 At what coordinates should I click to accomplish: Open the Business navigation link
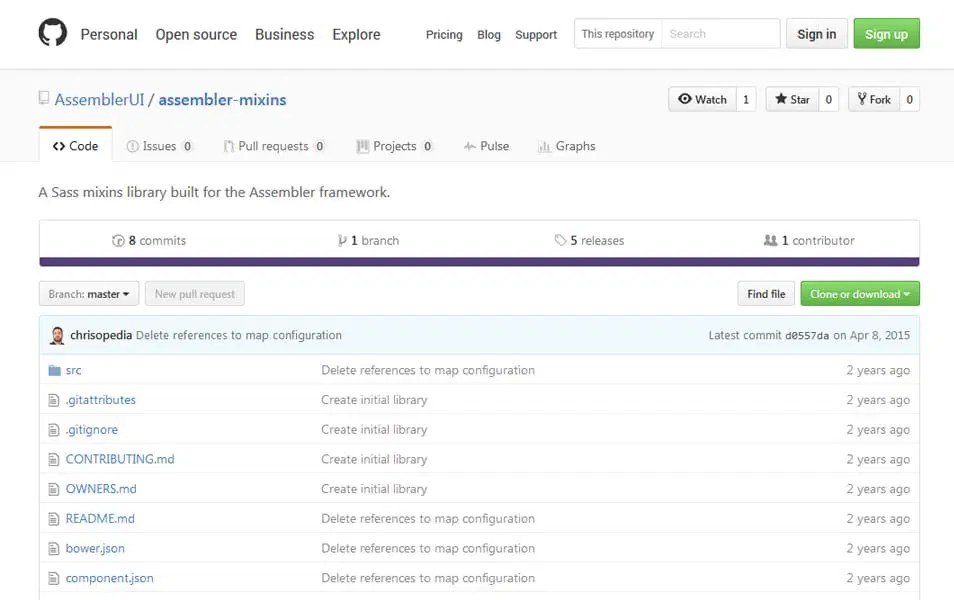pyautogui.click(x=285, y=35)
